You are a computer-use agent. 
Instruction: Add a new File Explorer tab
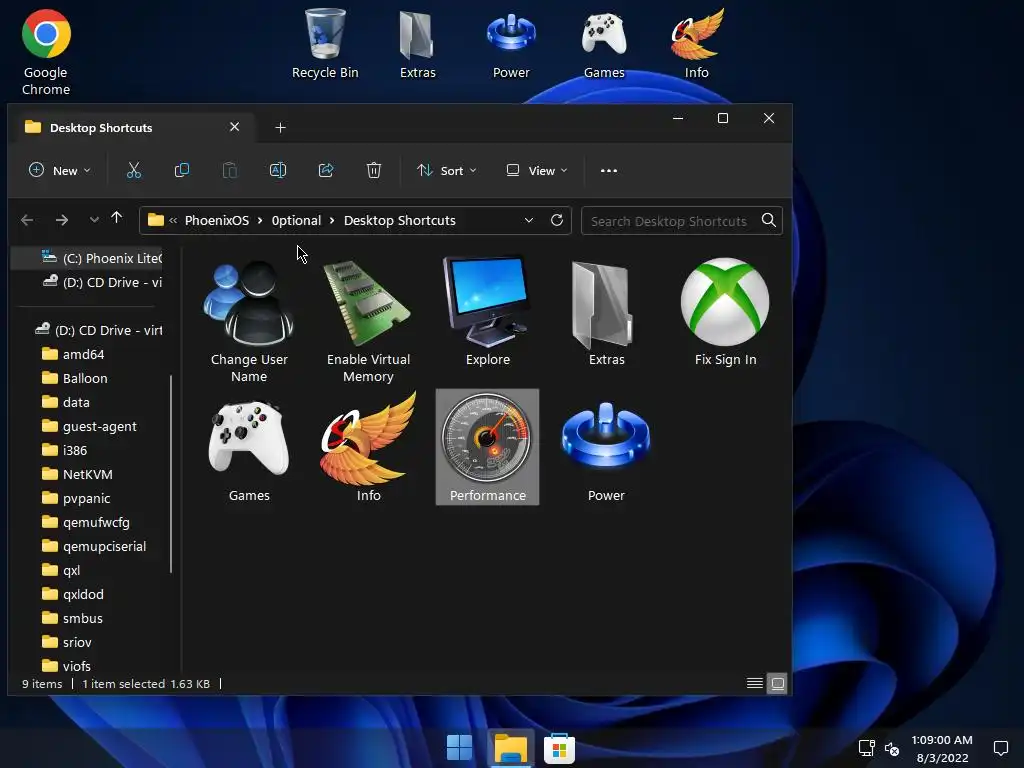click(x=280, y=127)
